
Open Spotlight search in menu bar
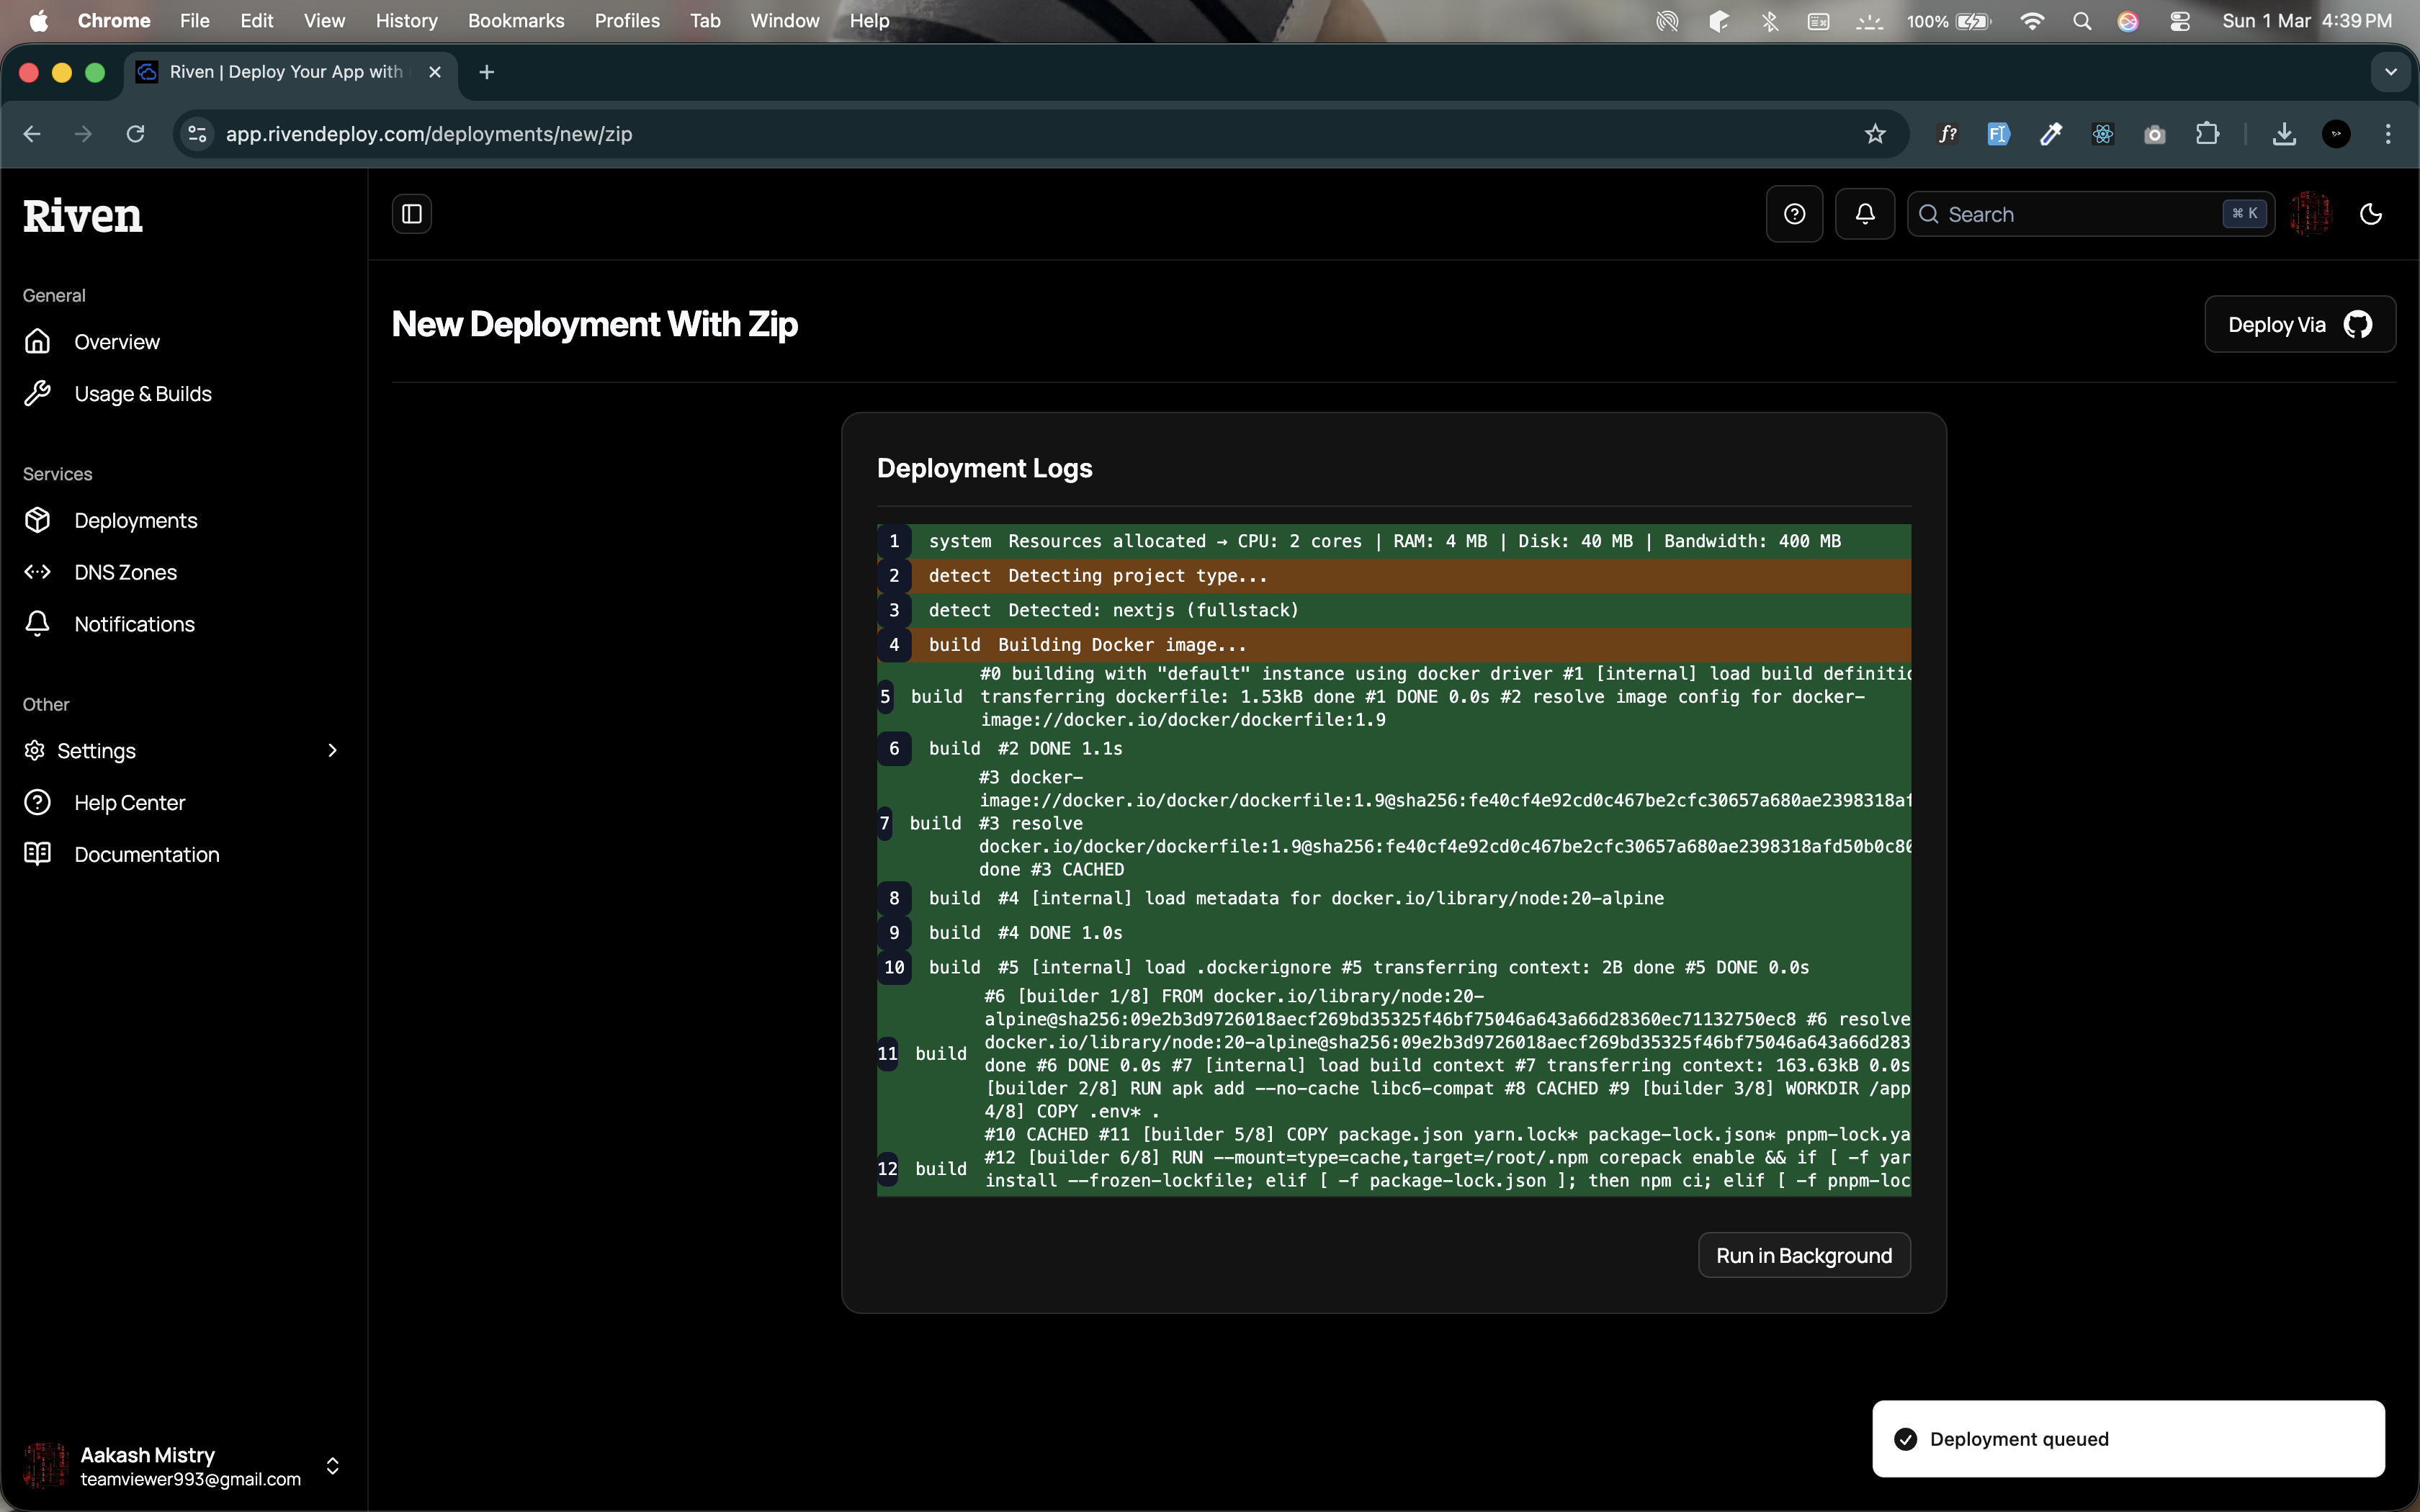point(2082,21)
